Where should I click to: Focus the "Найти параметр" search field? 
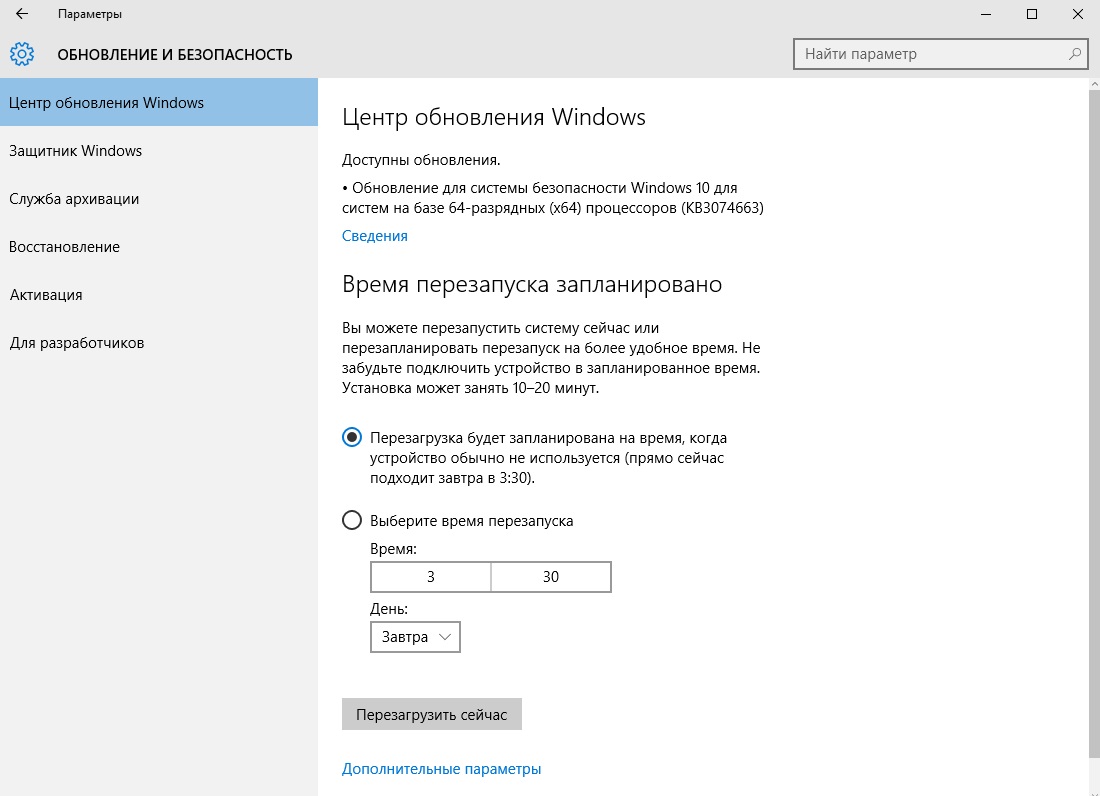(x=940, y=54)
